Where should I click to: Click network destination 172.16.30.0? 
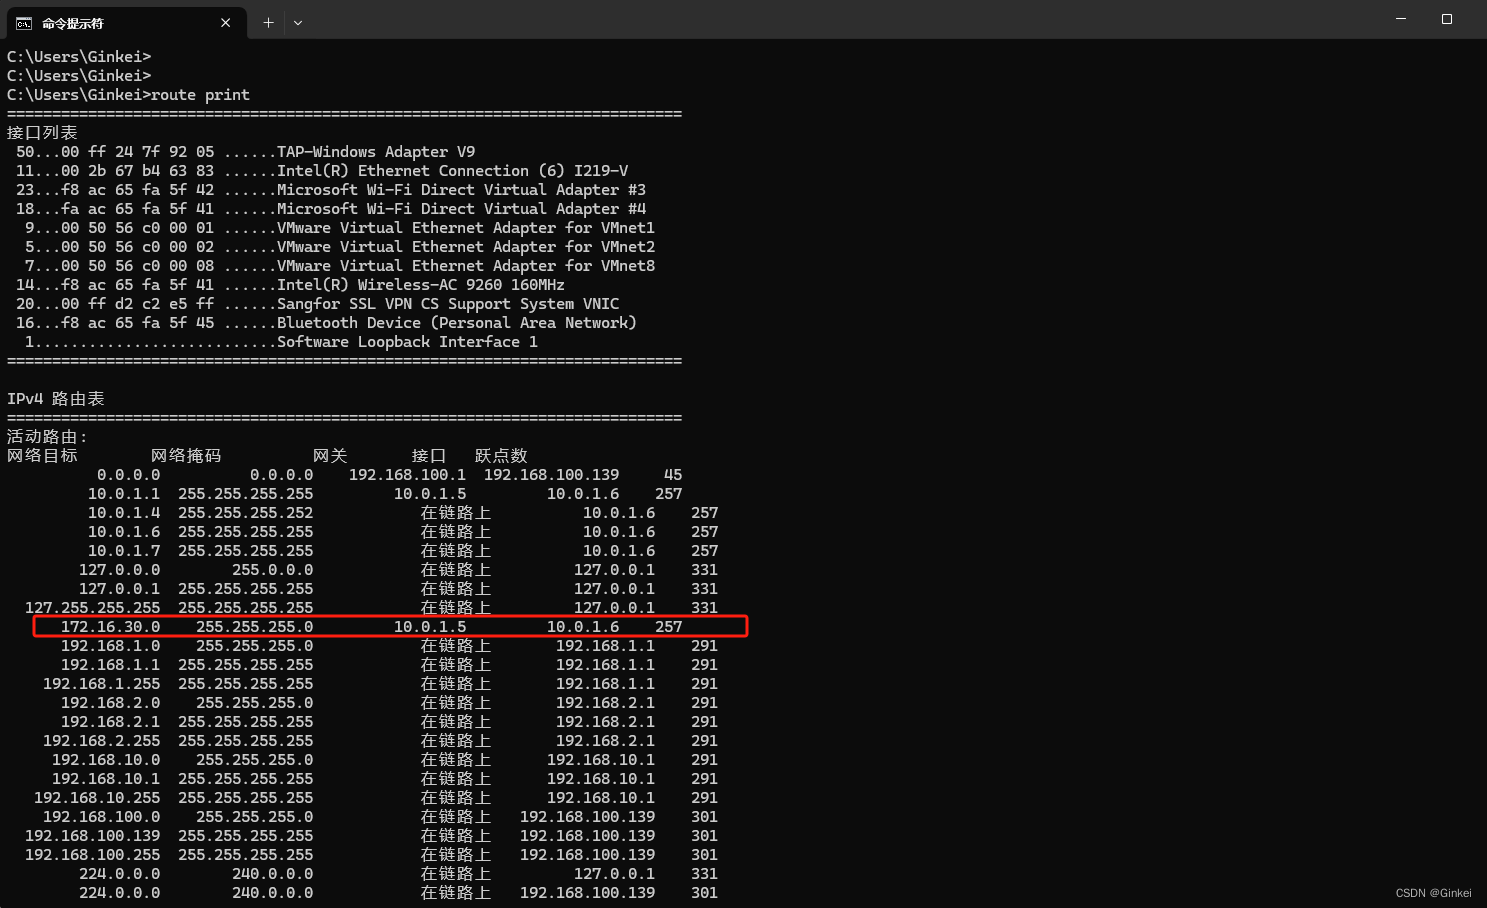(111, 627)
